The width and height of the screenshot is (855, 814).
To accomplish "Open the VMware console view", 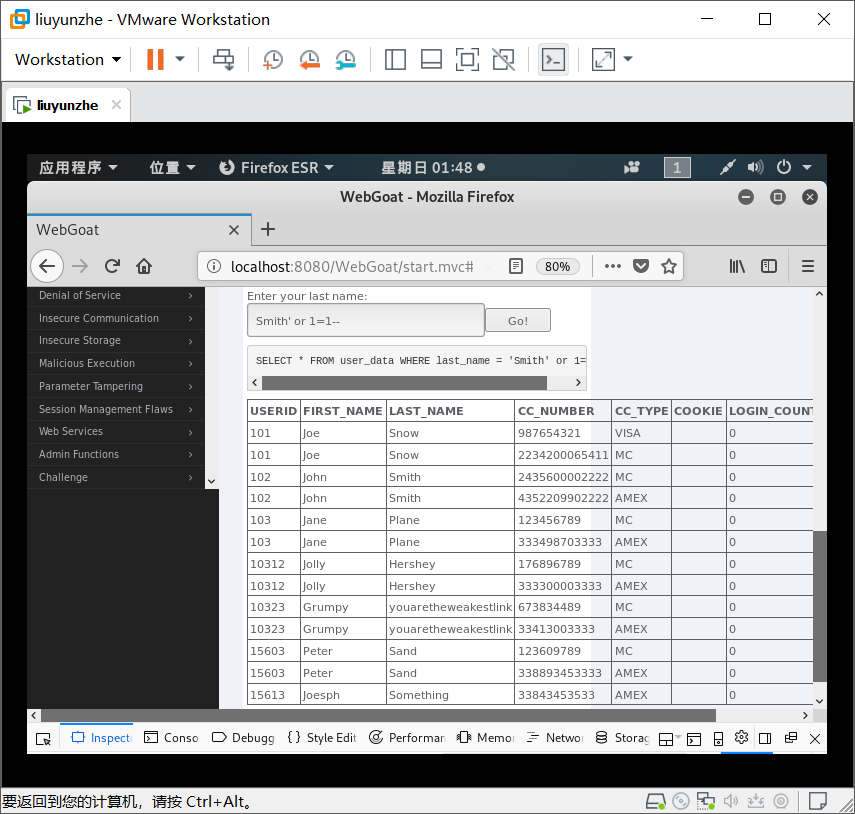I will click(553, 59).
